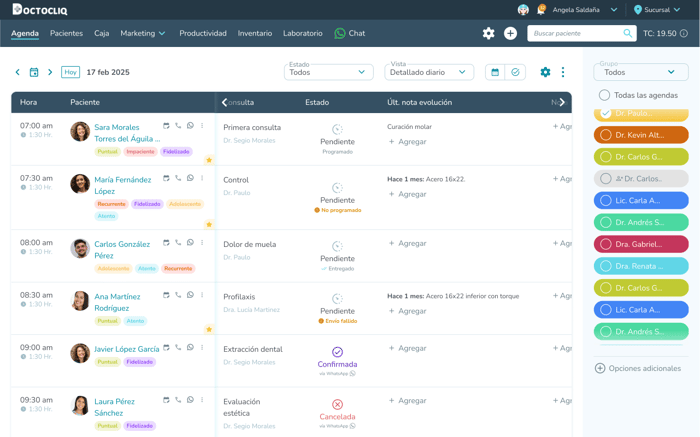700x437 pixels.
Task: Open the Vista Detallado diario dropdown
Action: click(428, 72)
